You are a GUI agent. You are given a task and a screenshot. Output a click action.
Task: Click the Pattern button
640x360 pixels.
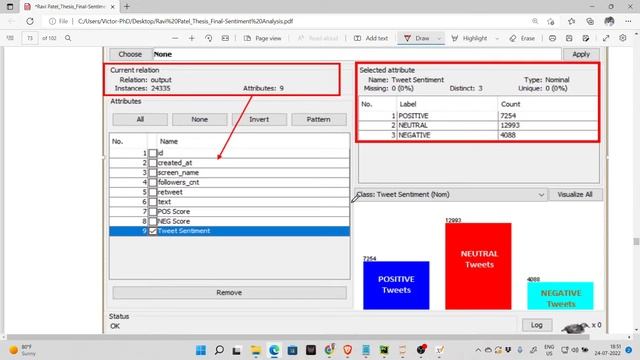click(319, 119)
